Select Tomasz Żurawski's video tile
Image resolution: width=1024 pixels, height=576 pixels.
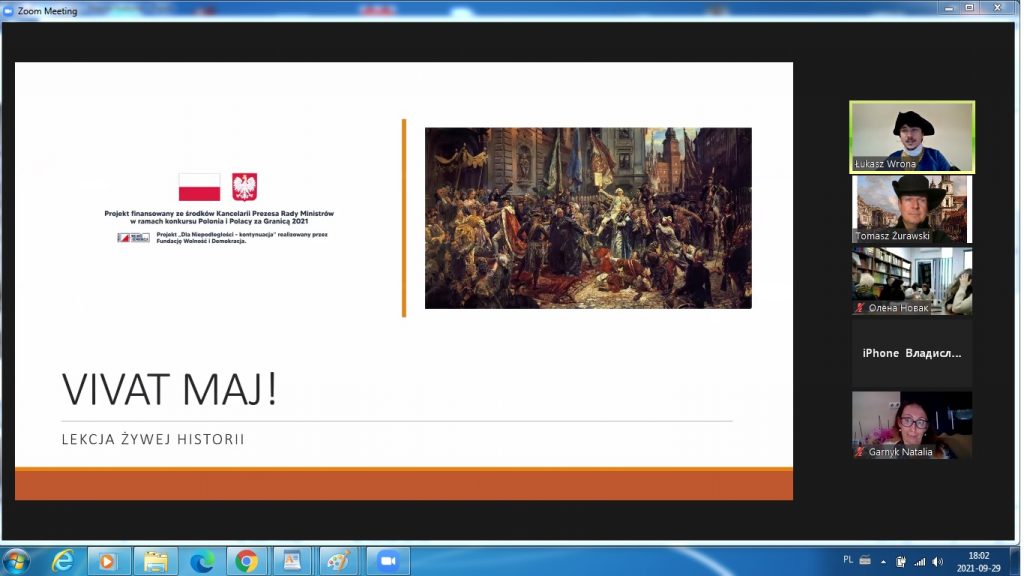(911, 209)
